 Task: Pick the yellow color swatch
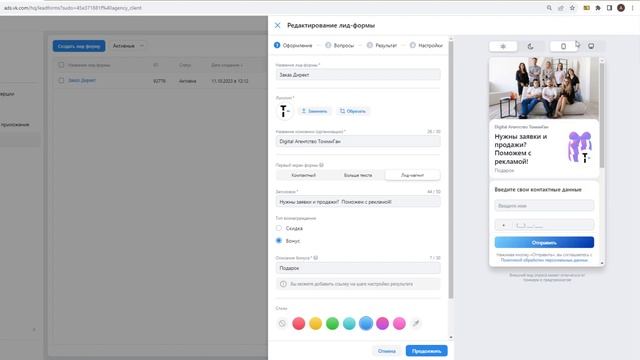[316, 323]
